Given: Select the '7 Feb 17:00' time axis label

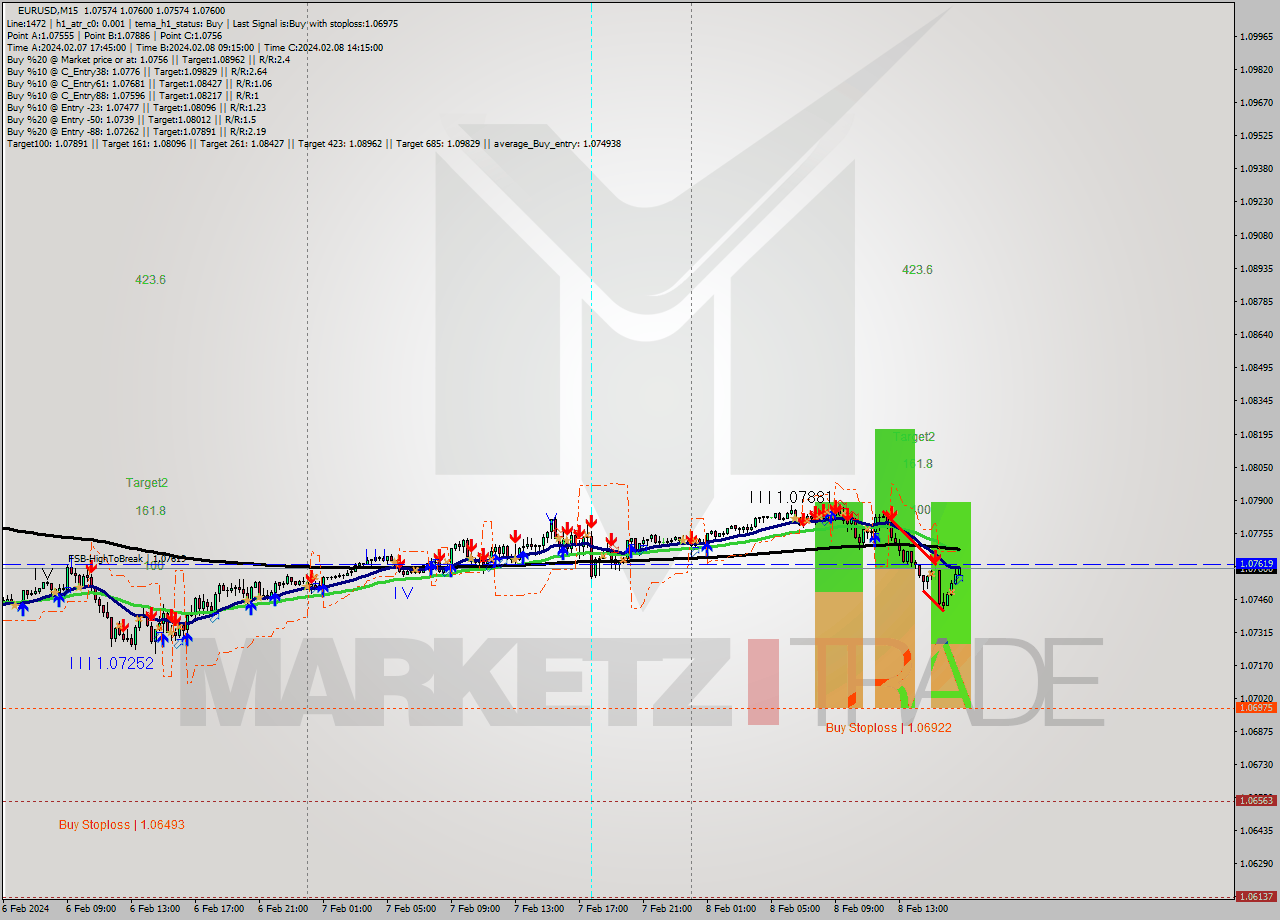Looking at the screenshot, I should pos(603,909).
